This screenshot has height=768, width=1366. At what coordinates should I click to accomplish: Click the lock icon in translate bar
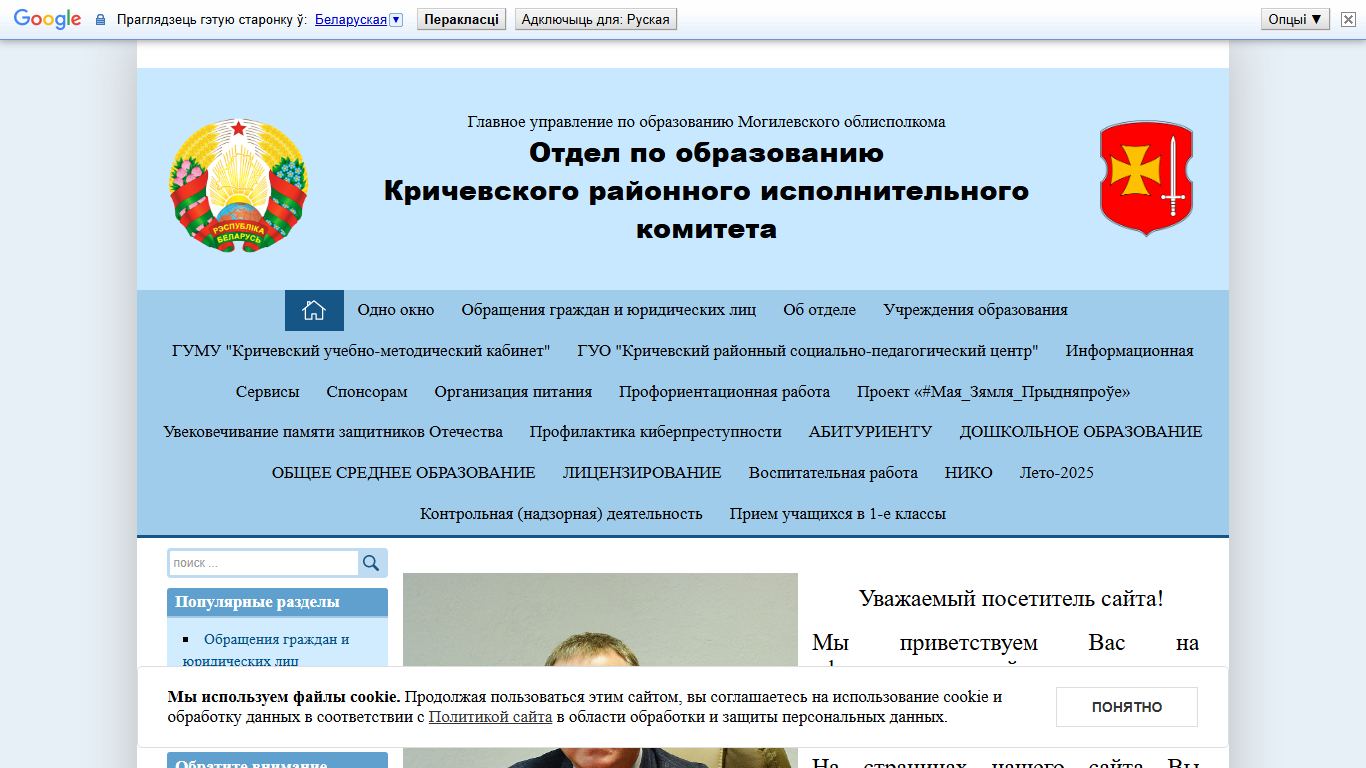(100, 19)
